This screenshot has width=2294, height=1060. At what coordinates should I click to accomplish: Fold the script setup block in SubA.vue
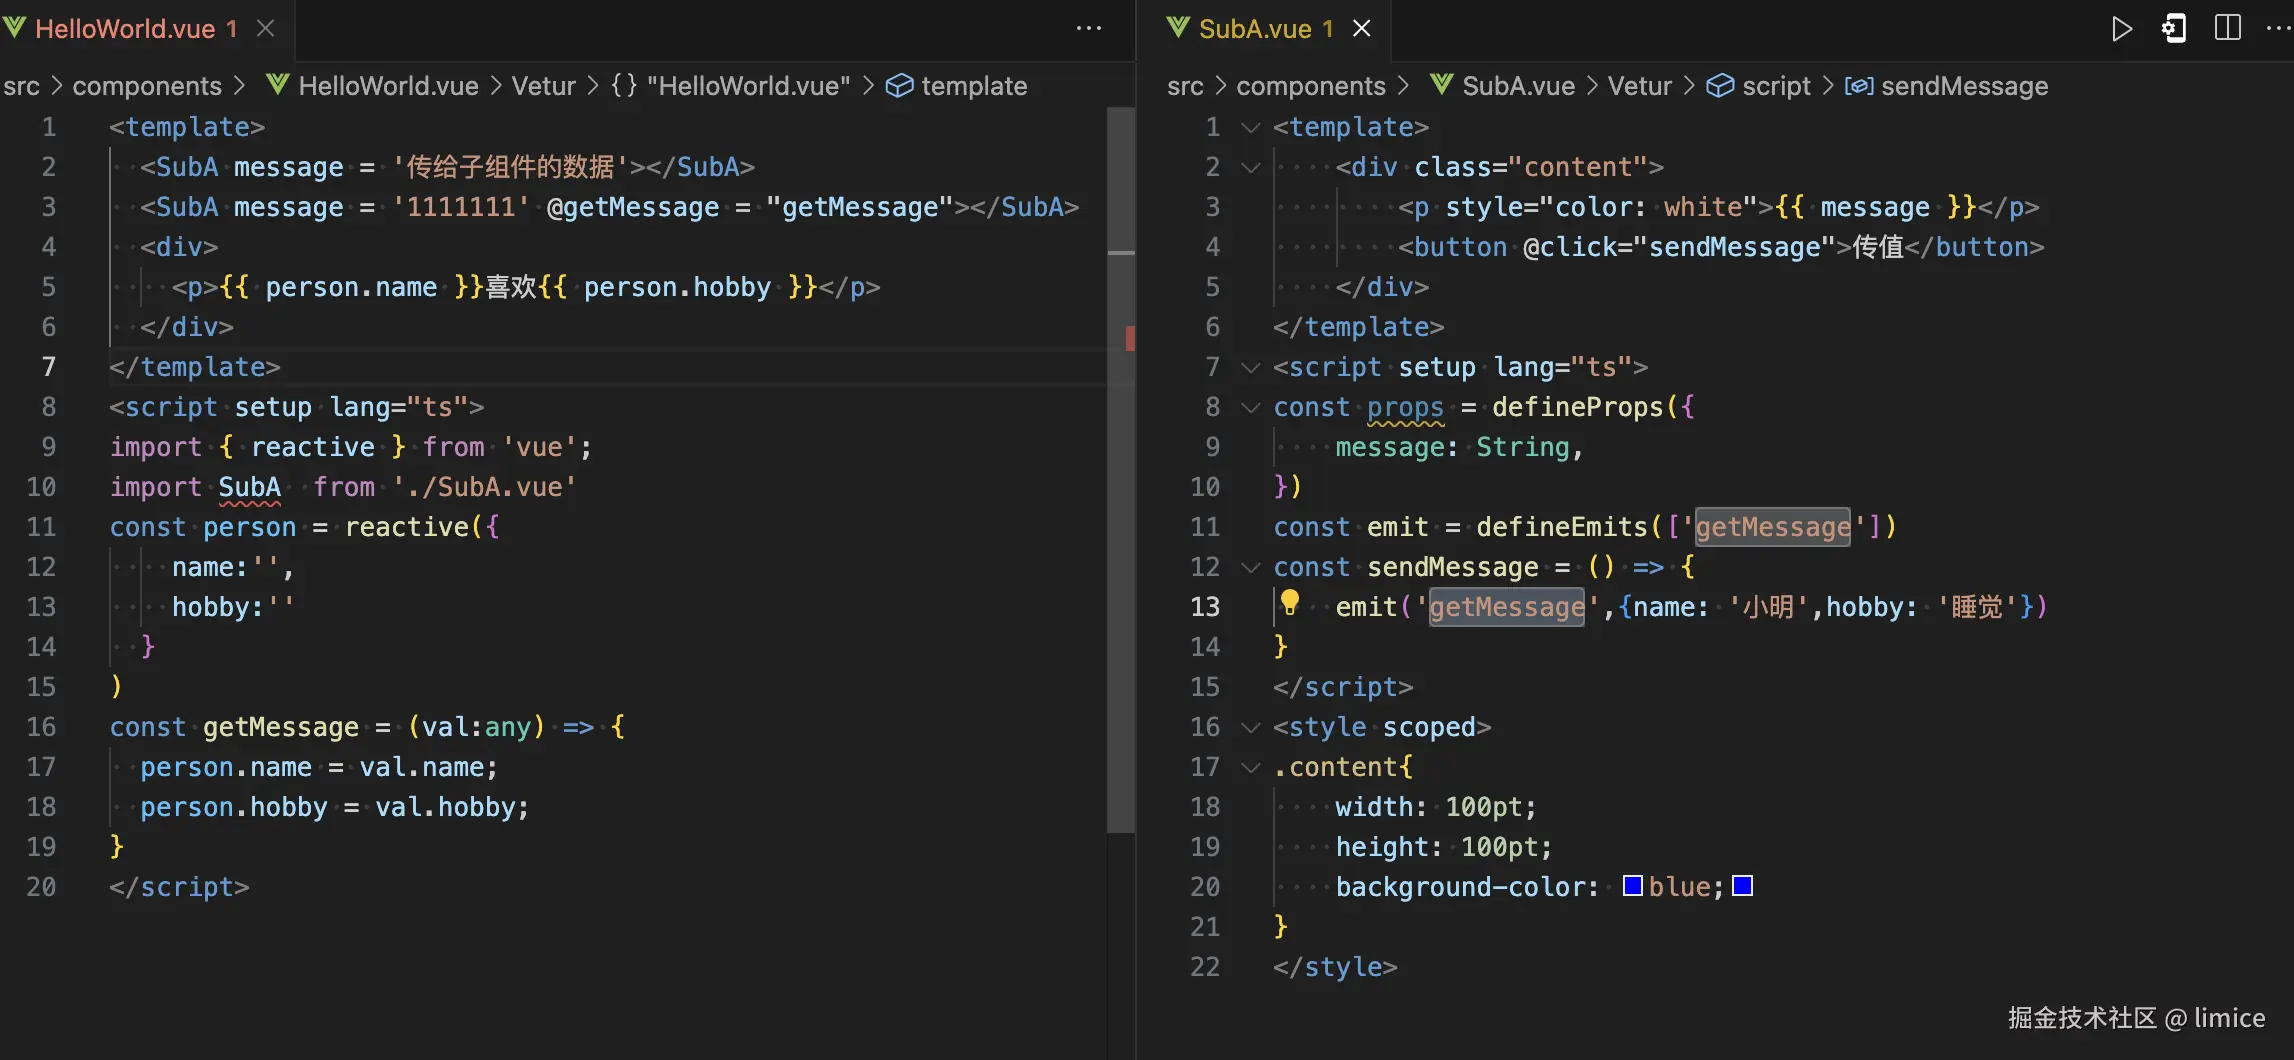1250,367
